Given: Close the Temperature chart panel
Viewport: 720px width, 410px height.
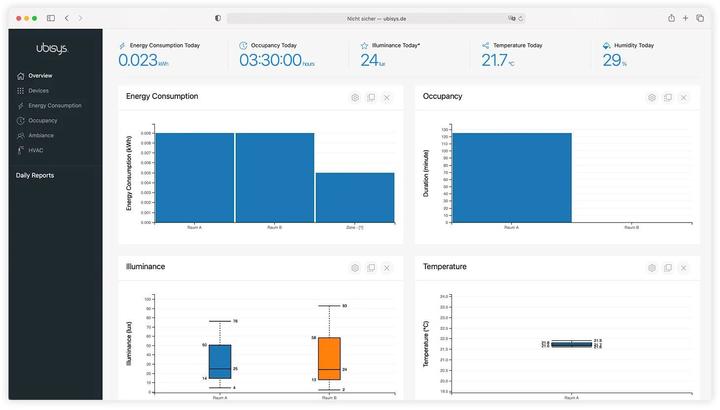Looking at the screenshot, I should coord(684,268).
